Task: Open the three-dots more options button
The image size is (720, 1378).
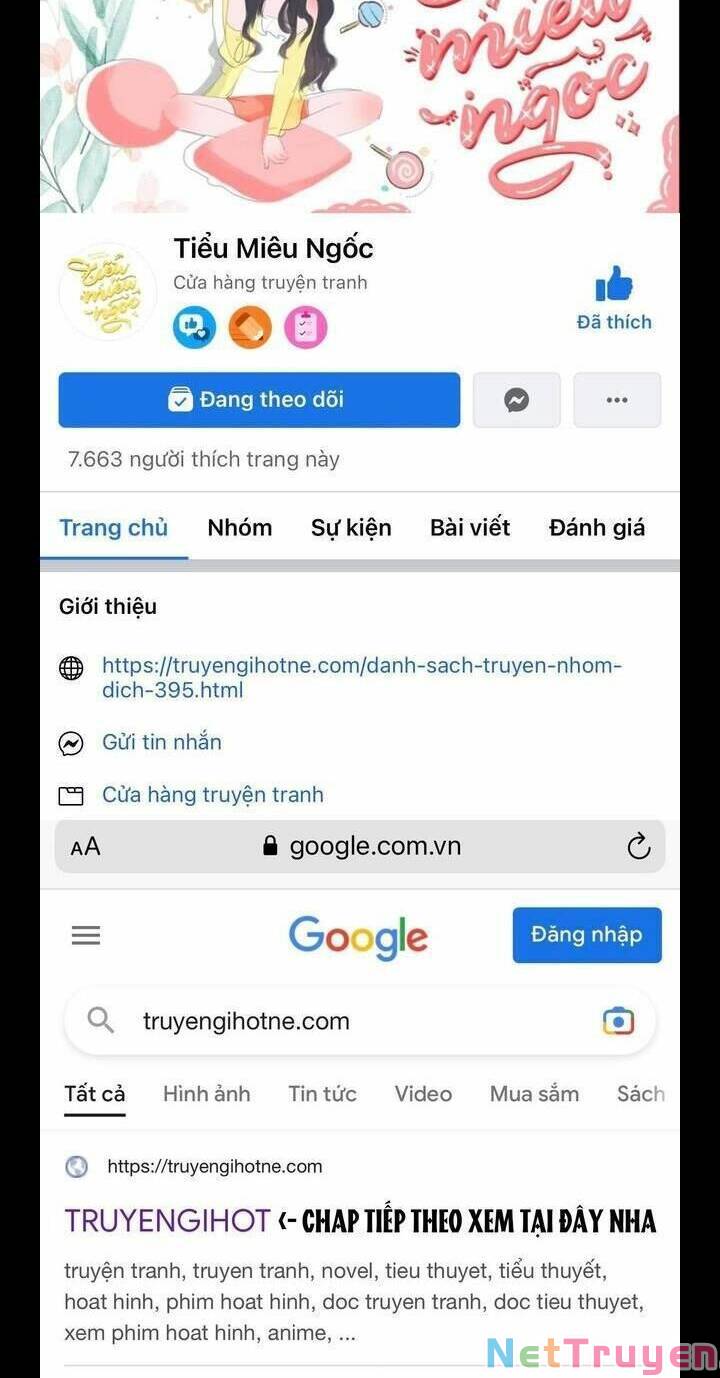Action: pyautogui.click(x=617, y=400)
